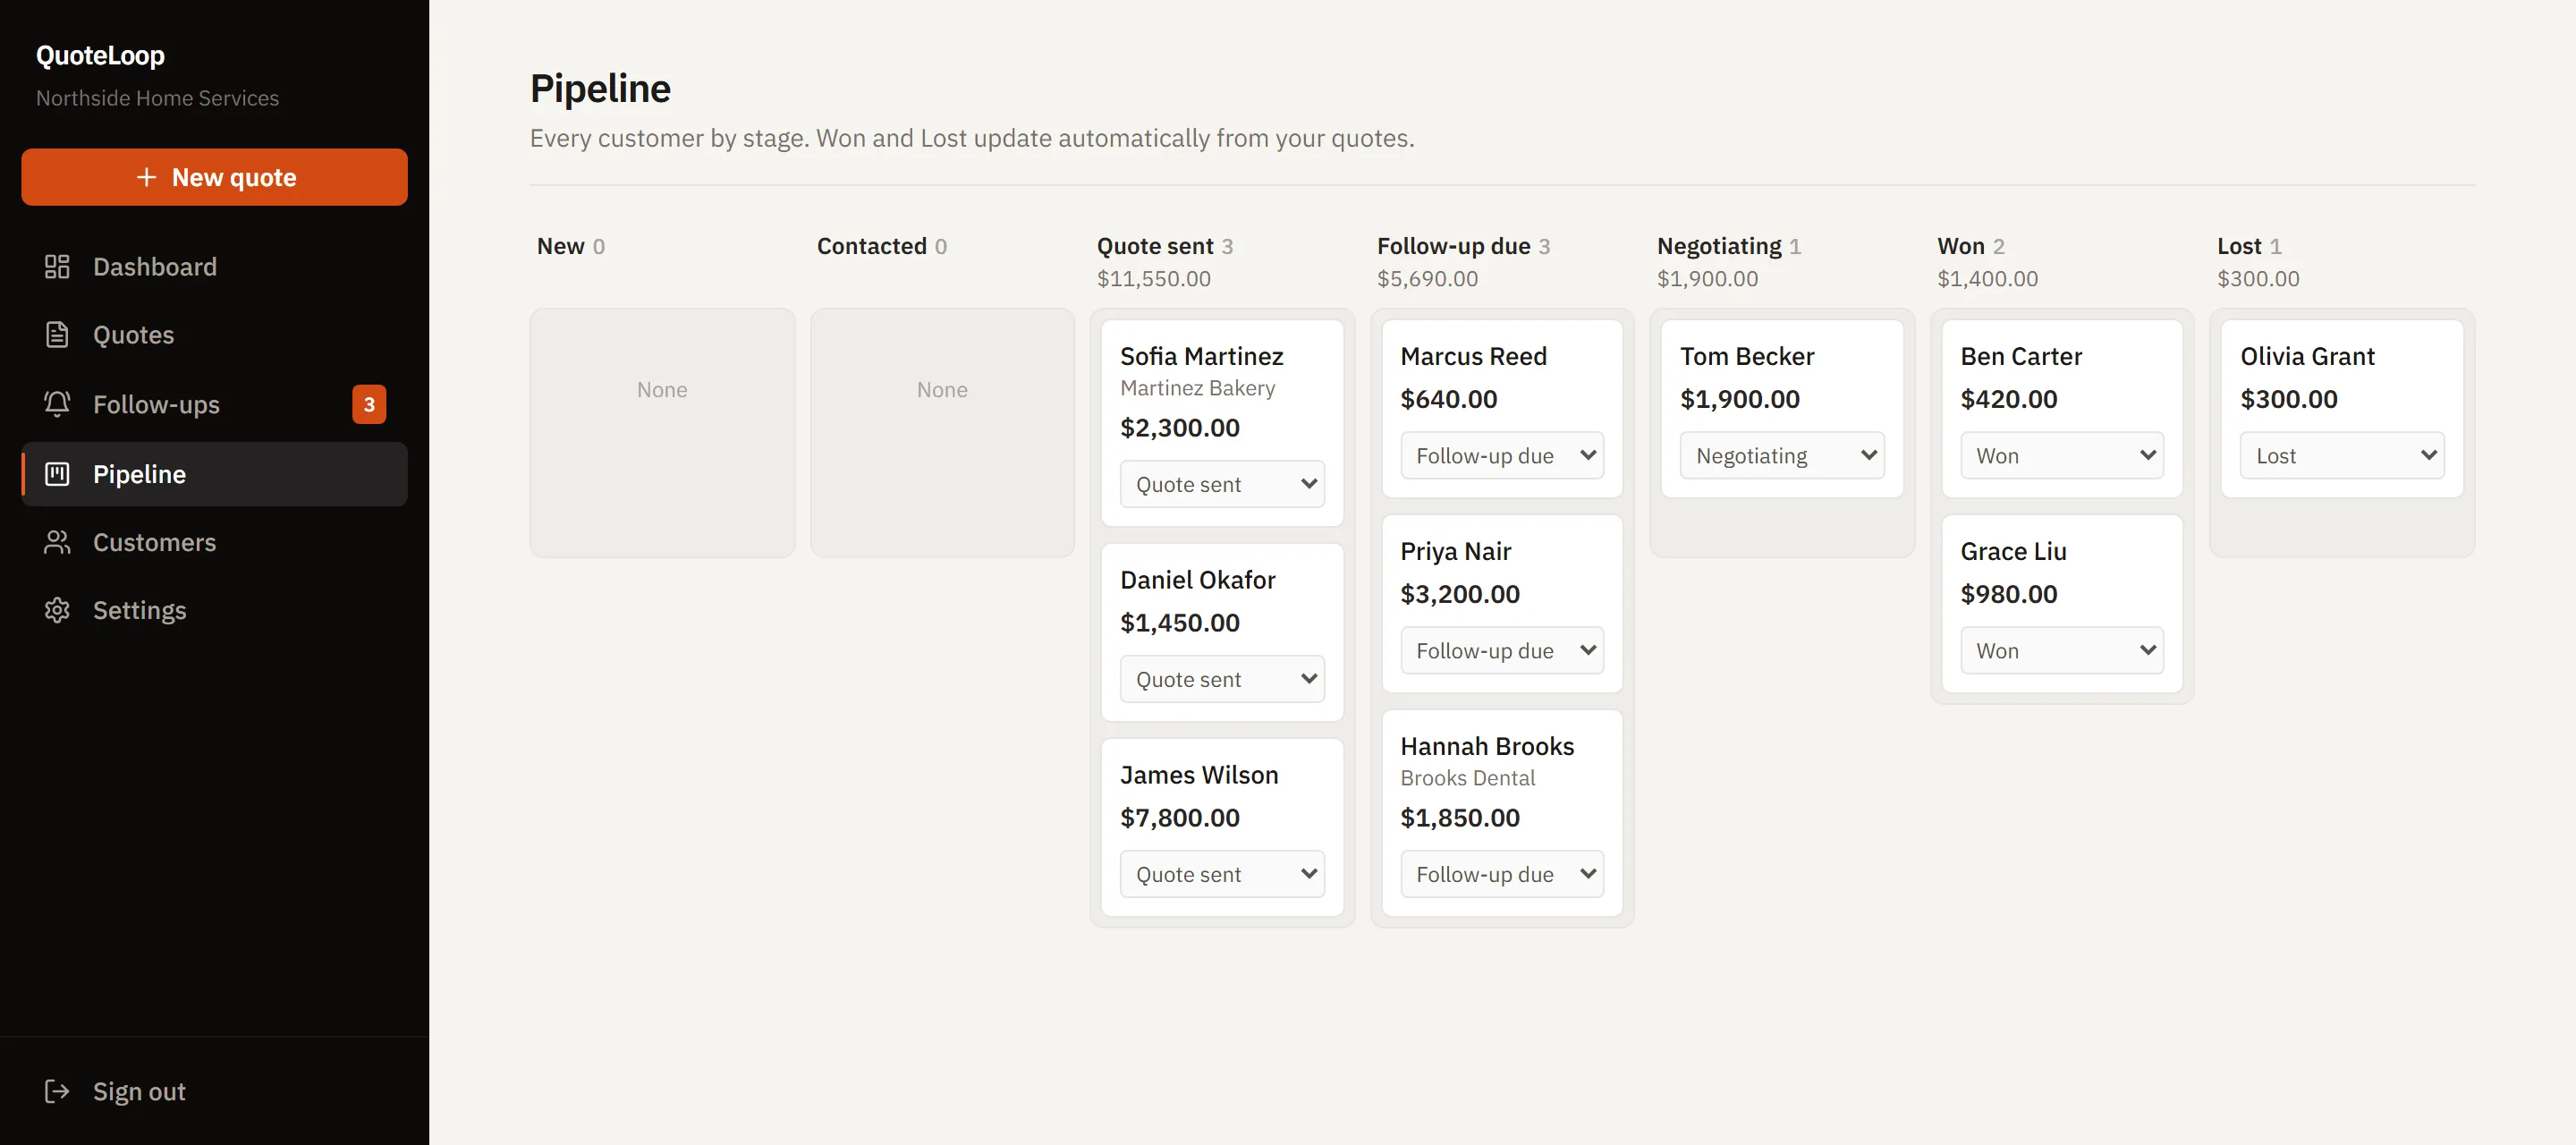This screenshot has width=2576, height=1145.
Task: Open Tom Becker Negotiating dropdown
Action: pos(1782,455)
